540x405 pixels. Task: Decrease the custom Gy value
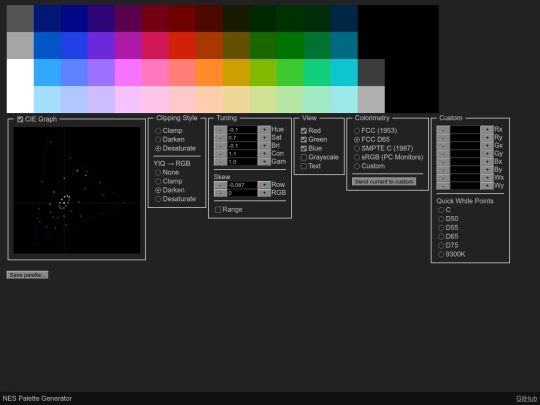click(x=443, y=154)
